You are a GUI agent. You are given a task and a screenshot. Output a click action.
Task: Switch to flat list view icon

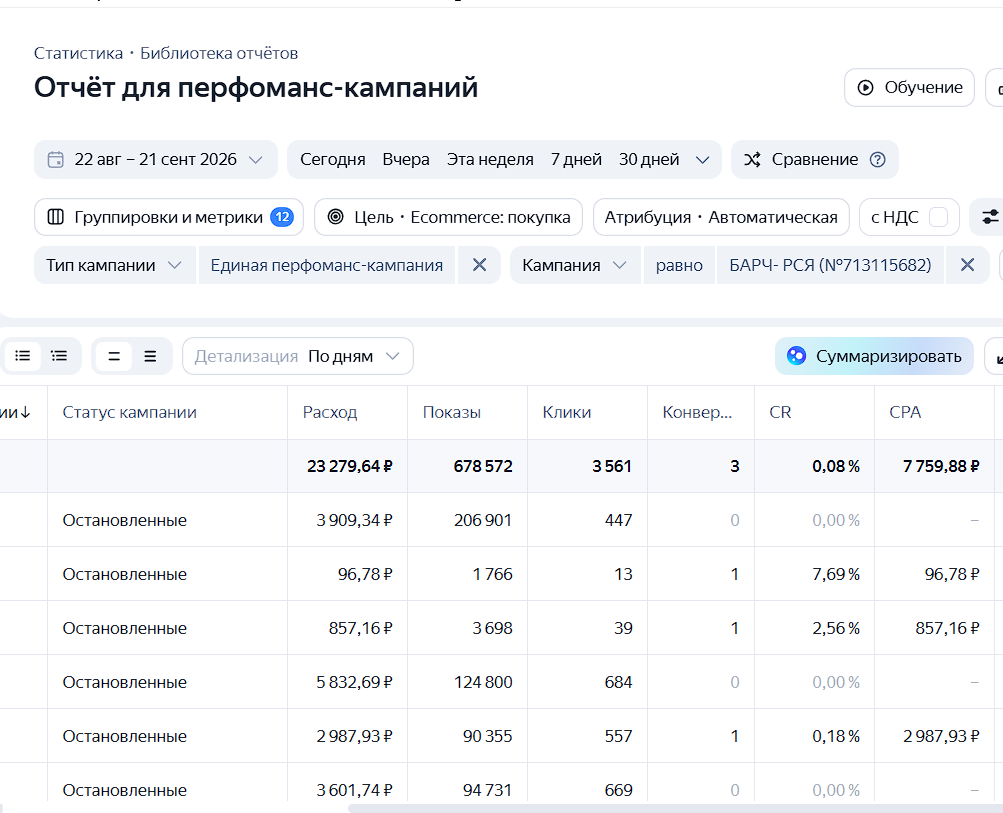[23, 356]
